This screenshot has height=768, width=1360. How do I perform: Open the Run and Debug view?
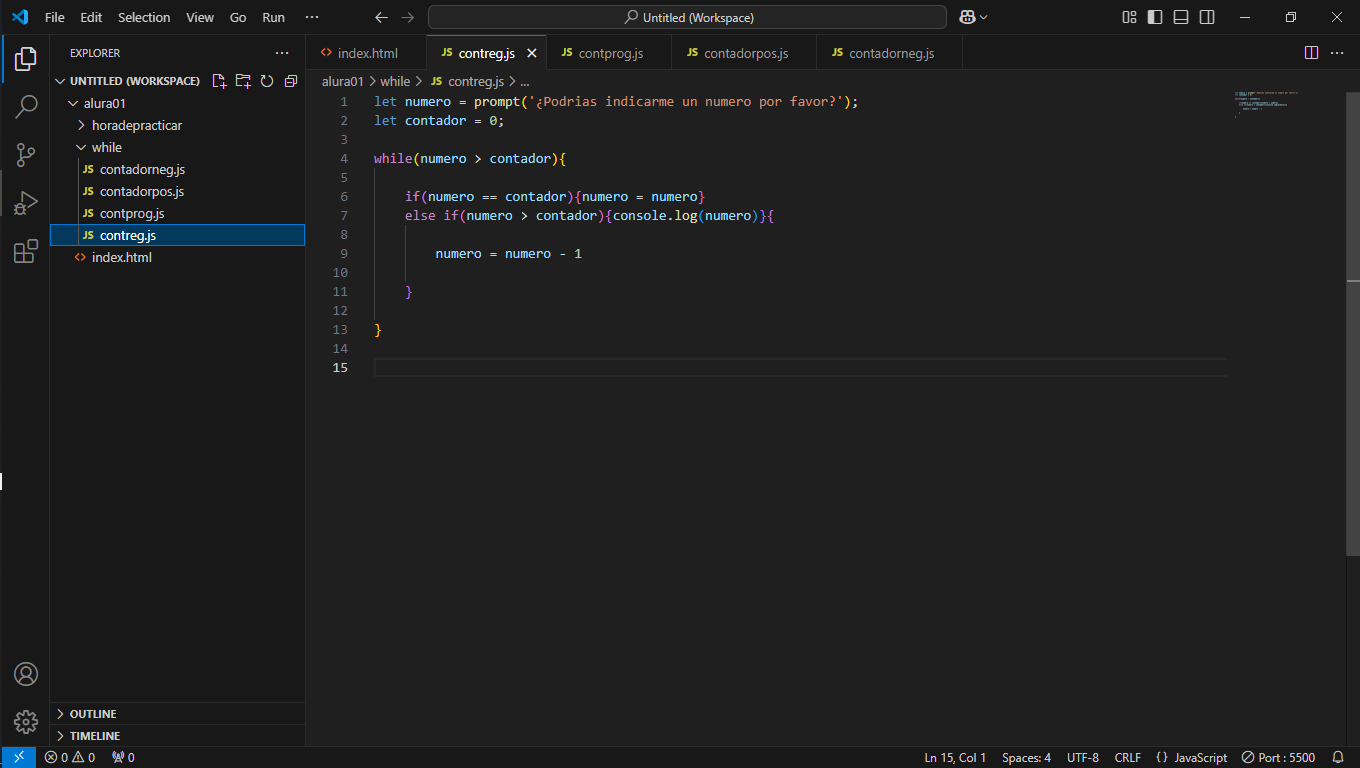pyautogui.click(x=26, y=203)
